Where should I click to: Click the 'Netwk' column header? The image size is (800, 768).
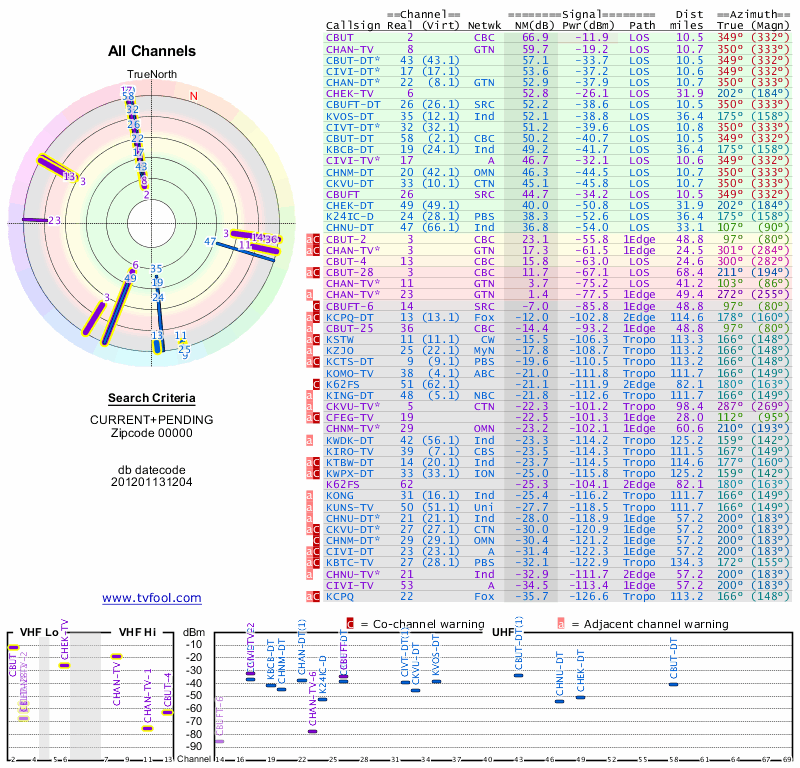coord(484,26)
